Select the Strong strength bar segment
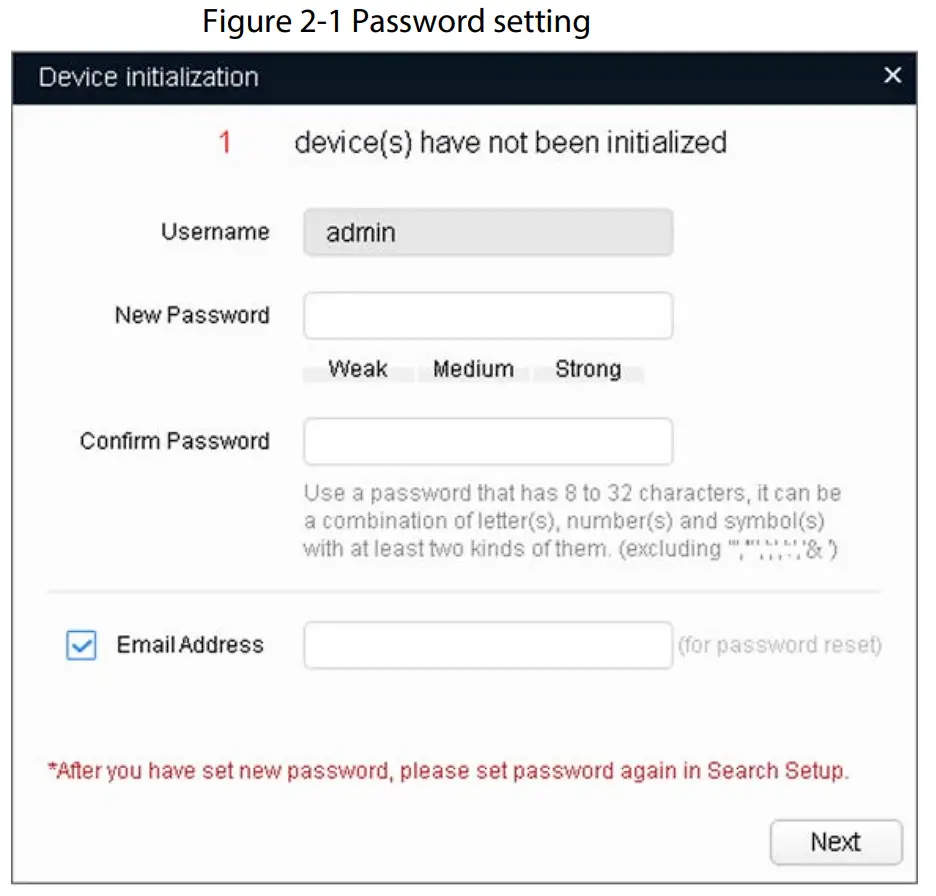 pyautogui.click(x=589, y=370)
